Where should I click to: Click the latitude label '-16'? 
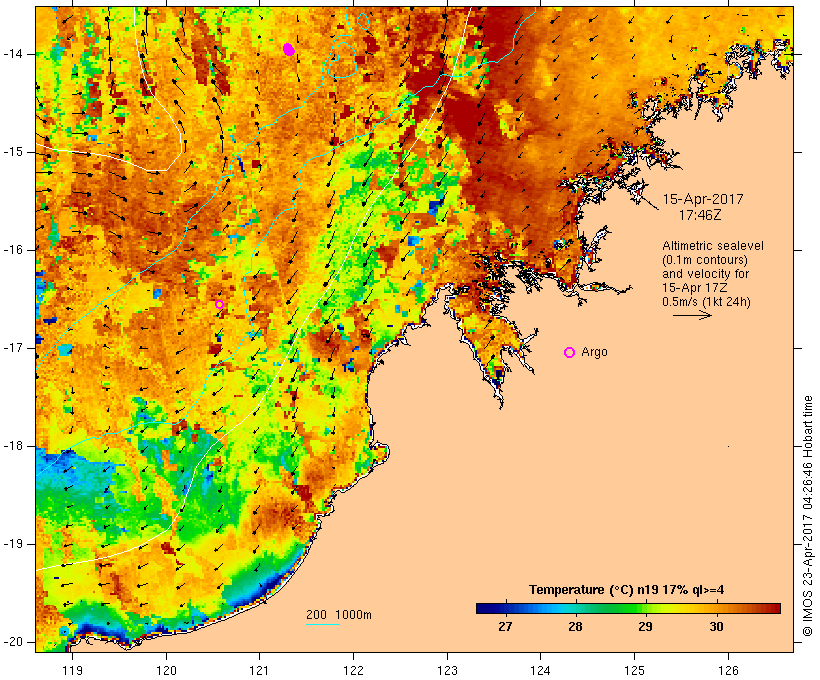13,250
